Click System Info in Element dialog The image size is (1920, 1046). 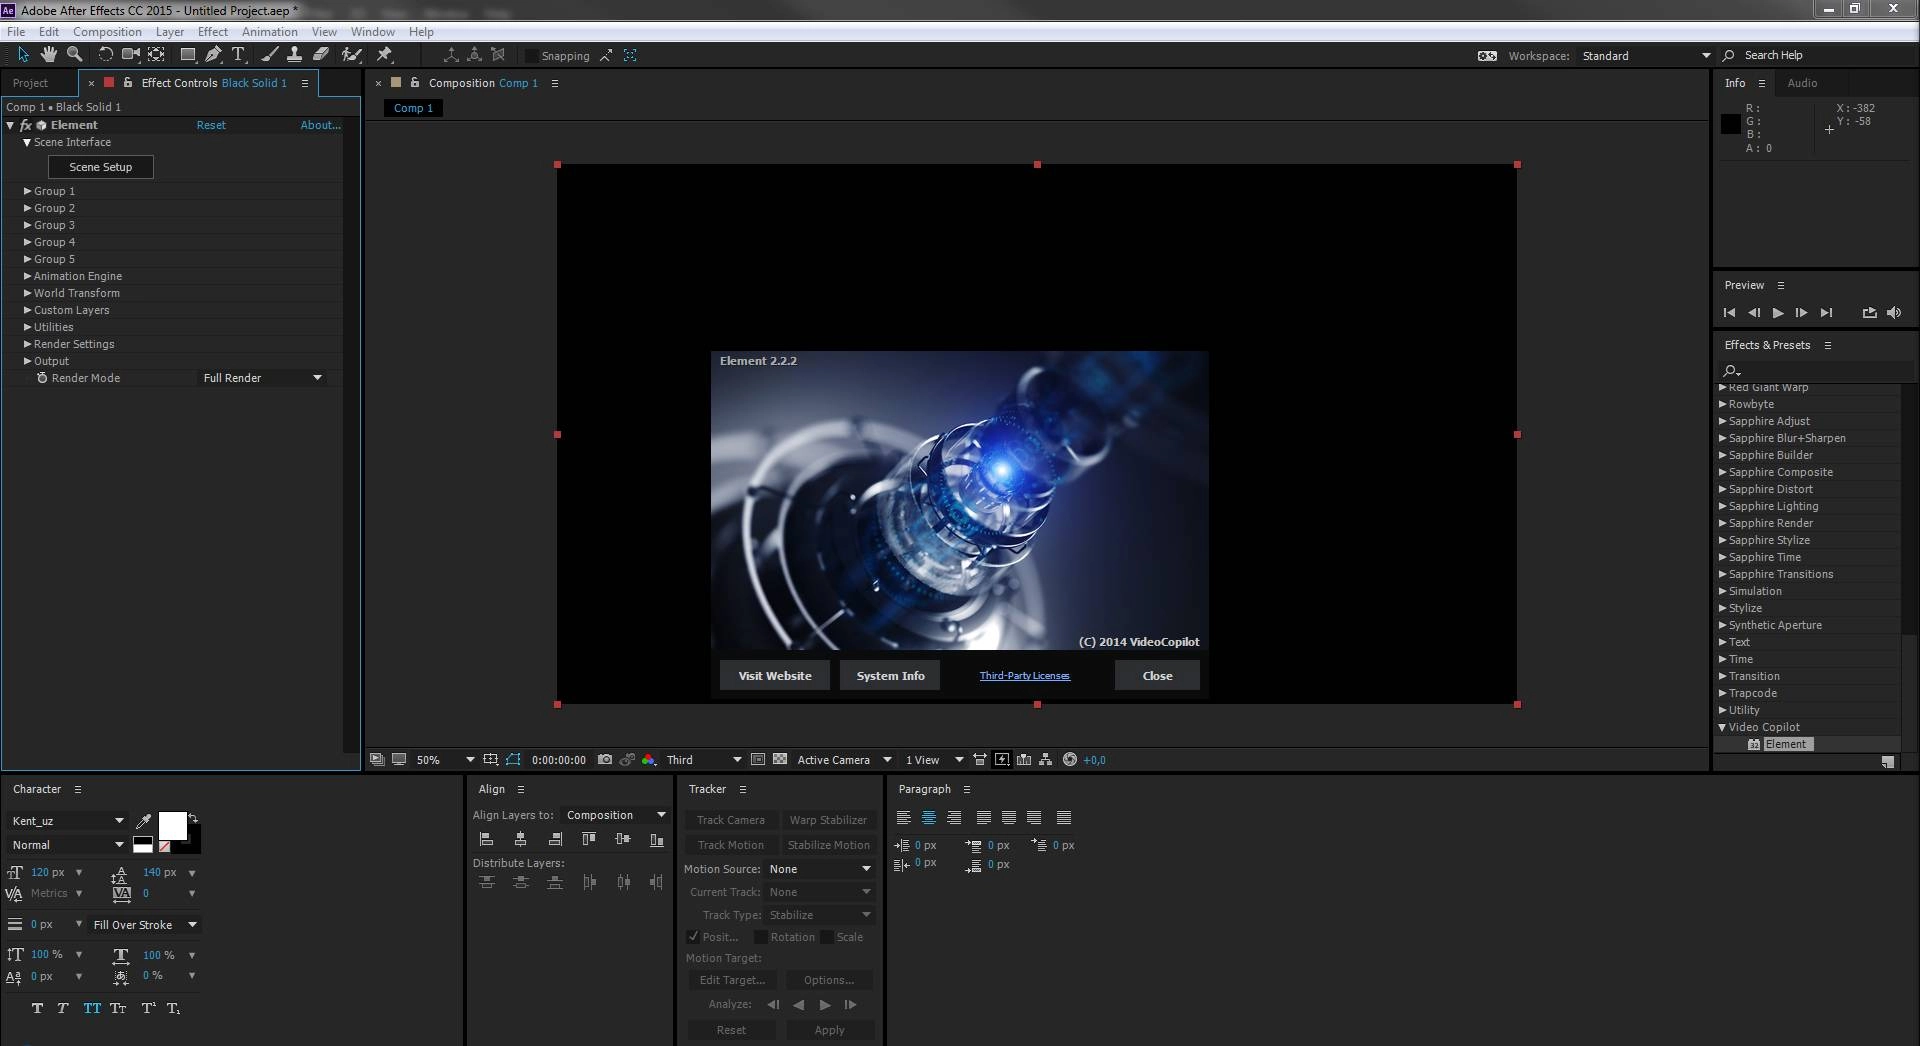pyautogui.click(x=890, y=676)
